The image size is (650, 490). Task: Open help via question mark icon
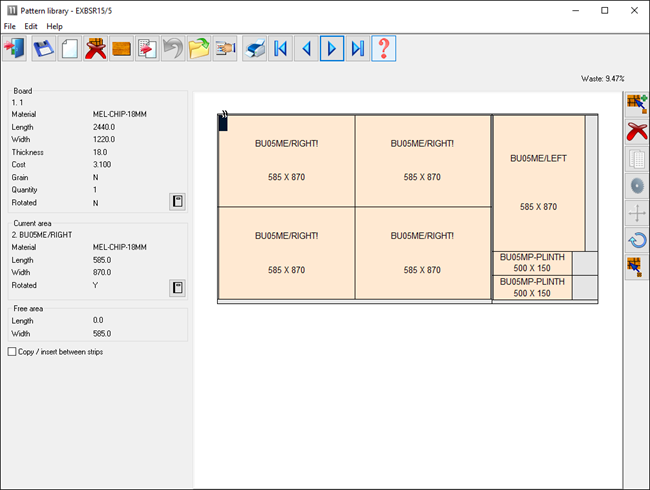click(x=384, y=48)
